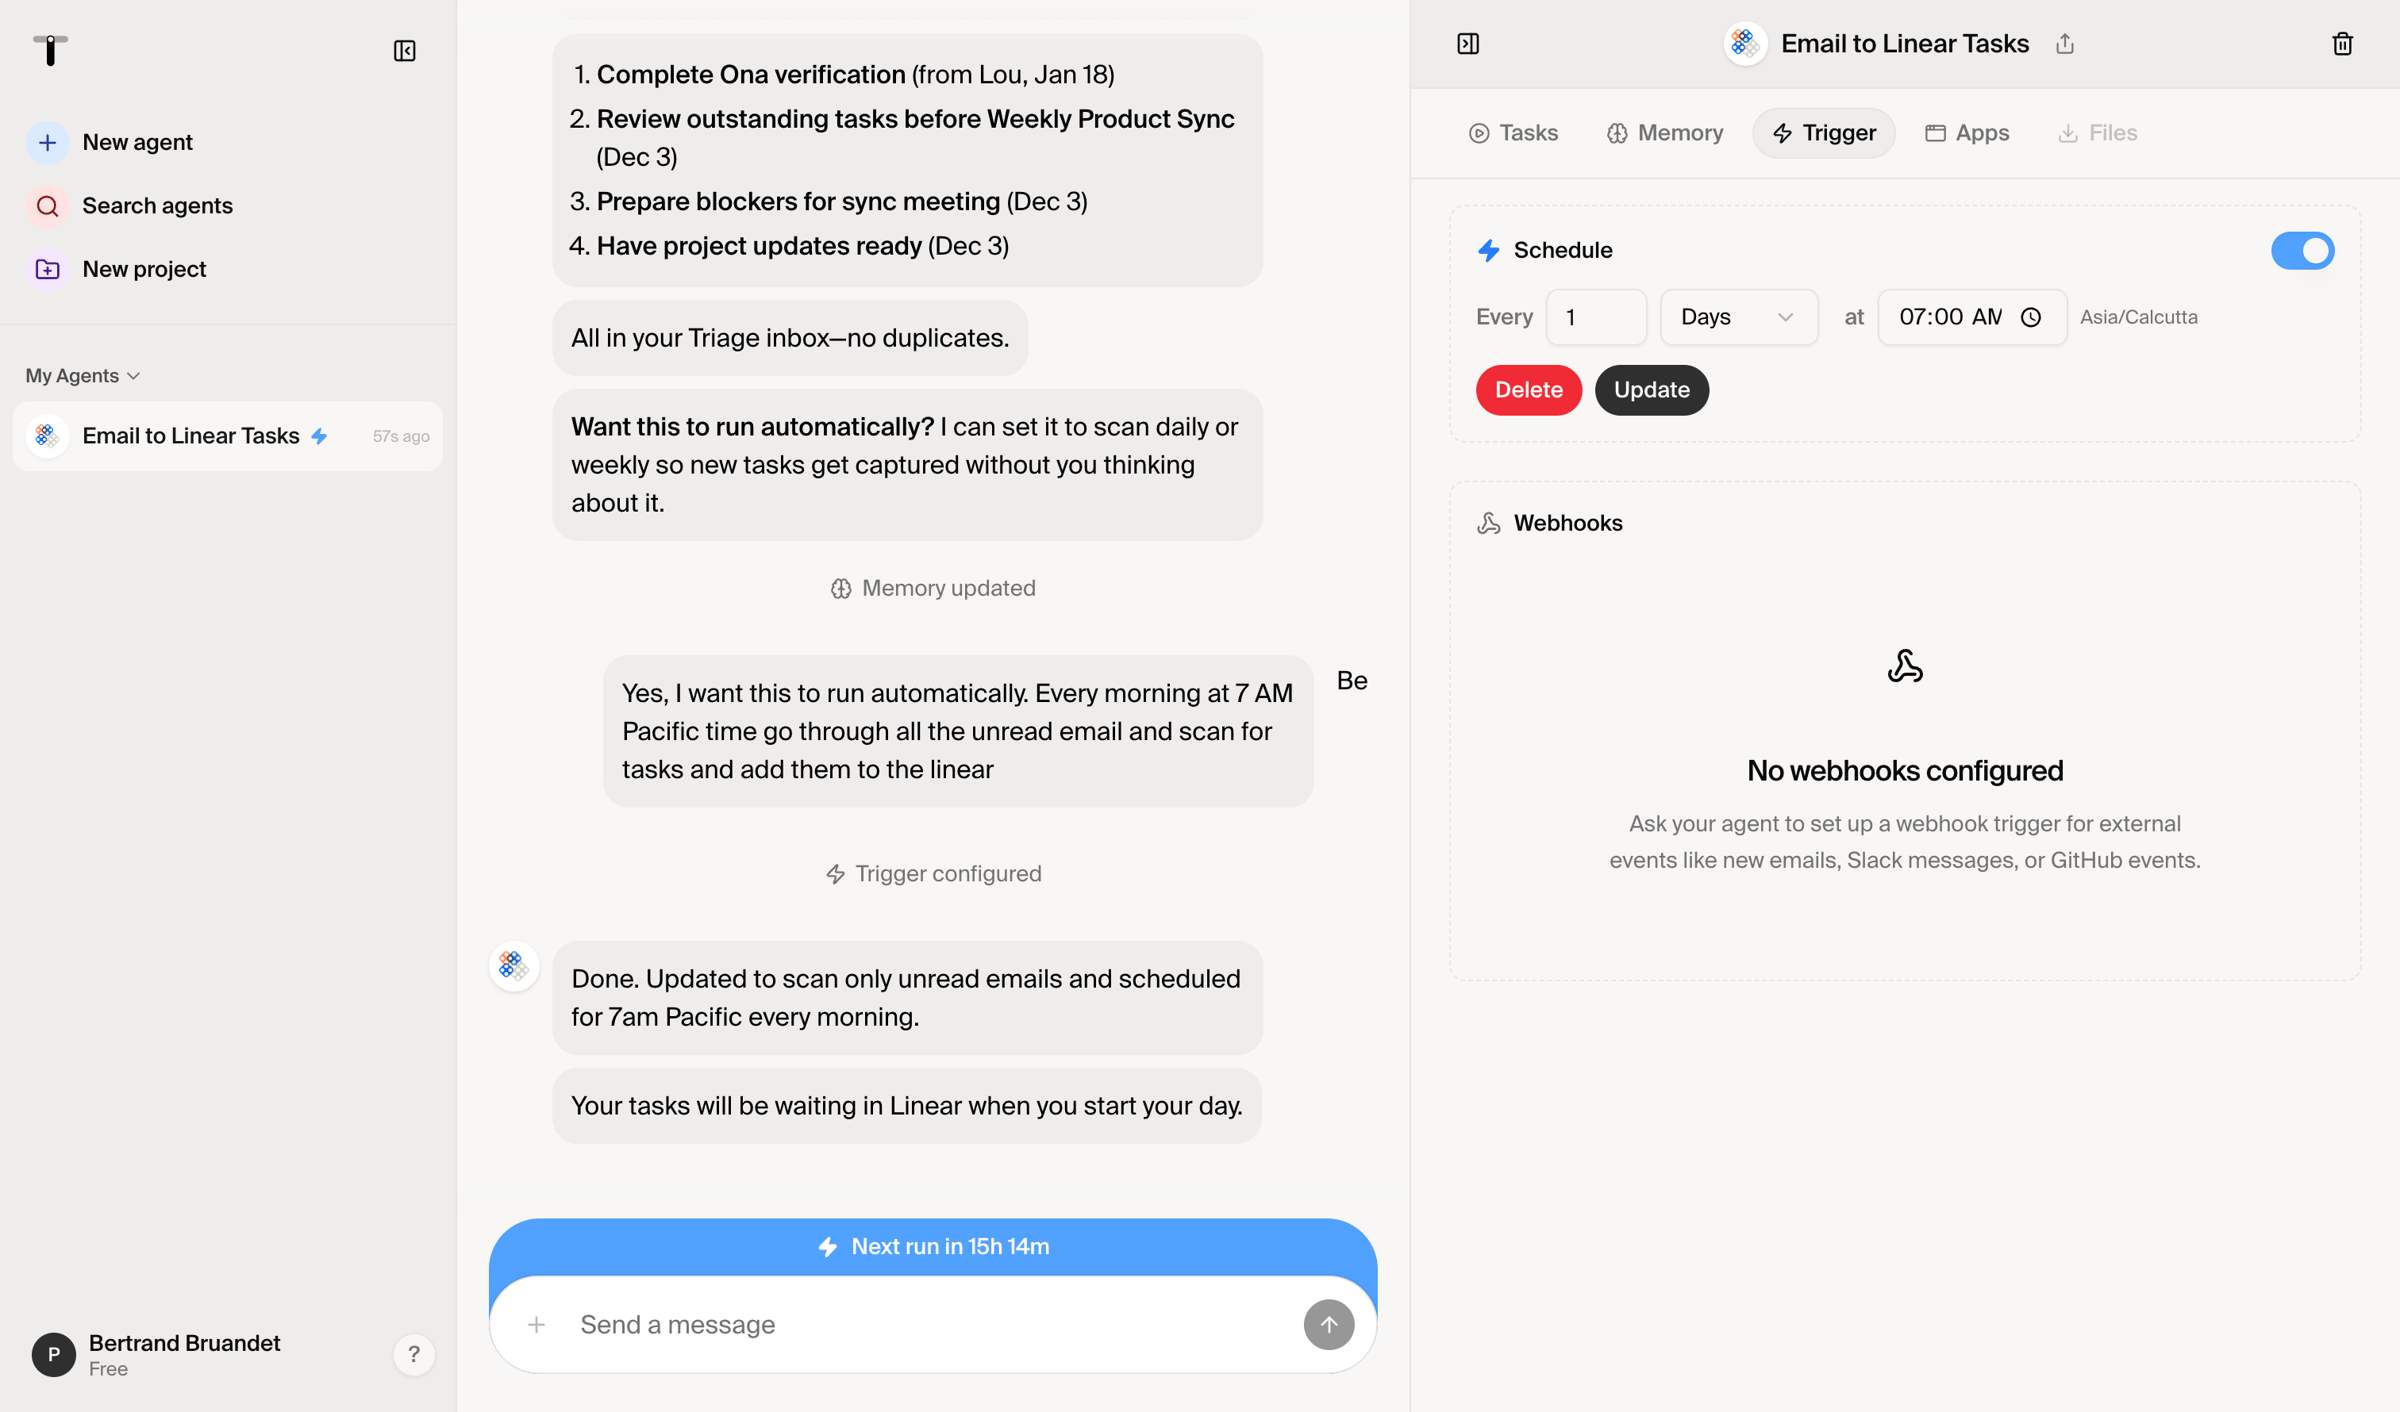Click the plus attachment icon in message box
Viewport: 2400px width, 1412px height.
point(537,1325)
